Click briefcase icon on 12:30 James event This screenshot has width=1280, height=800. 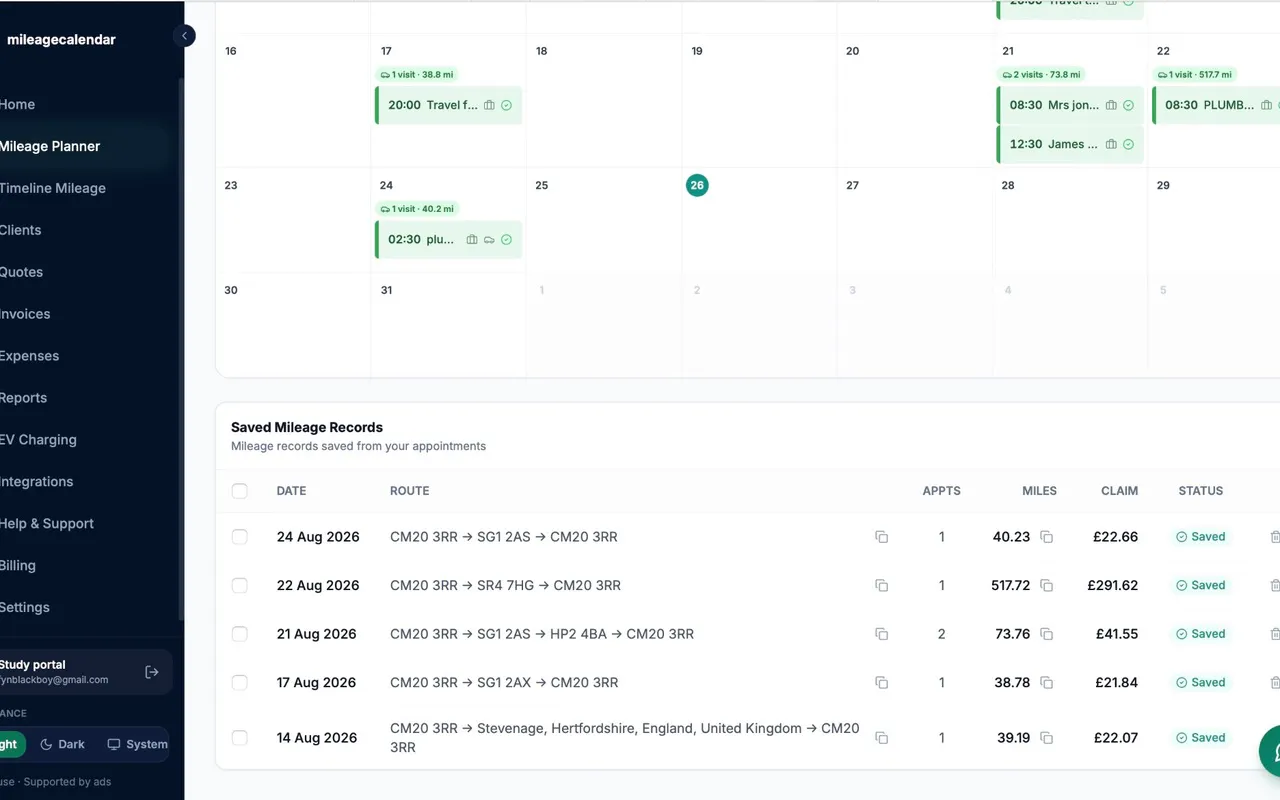[x=1111, y=144]
